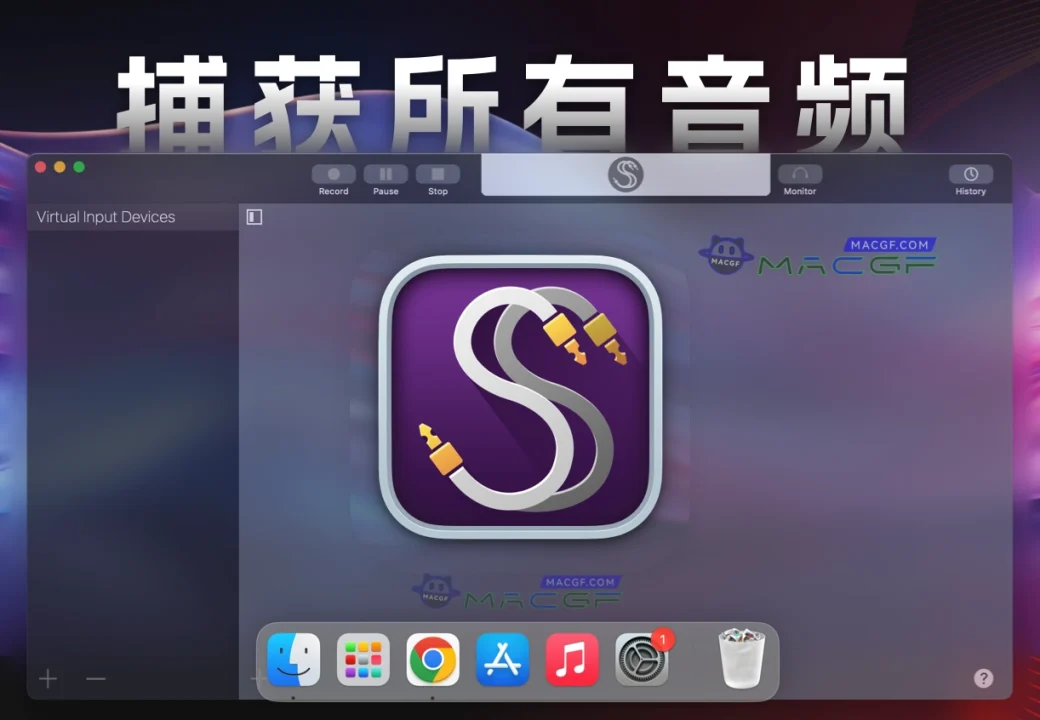Image resolution: width=1040 pixels, height=720 pixels.
Task: Add a new device with the plus button
Action: (x=47, y=678)
